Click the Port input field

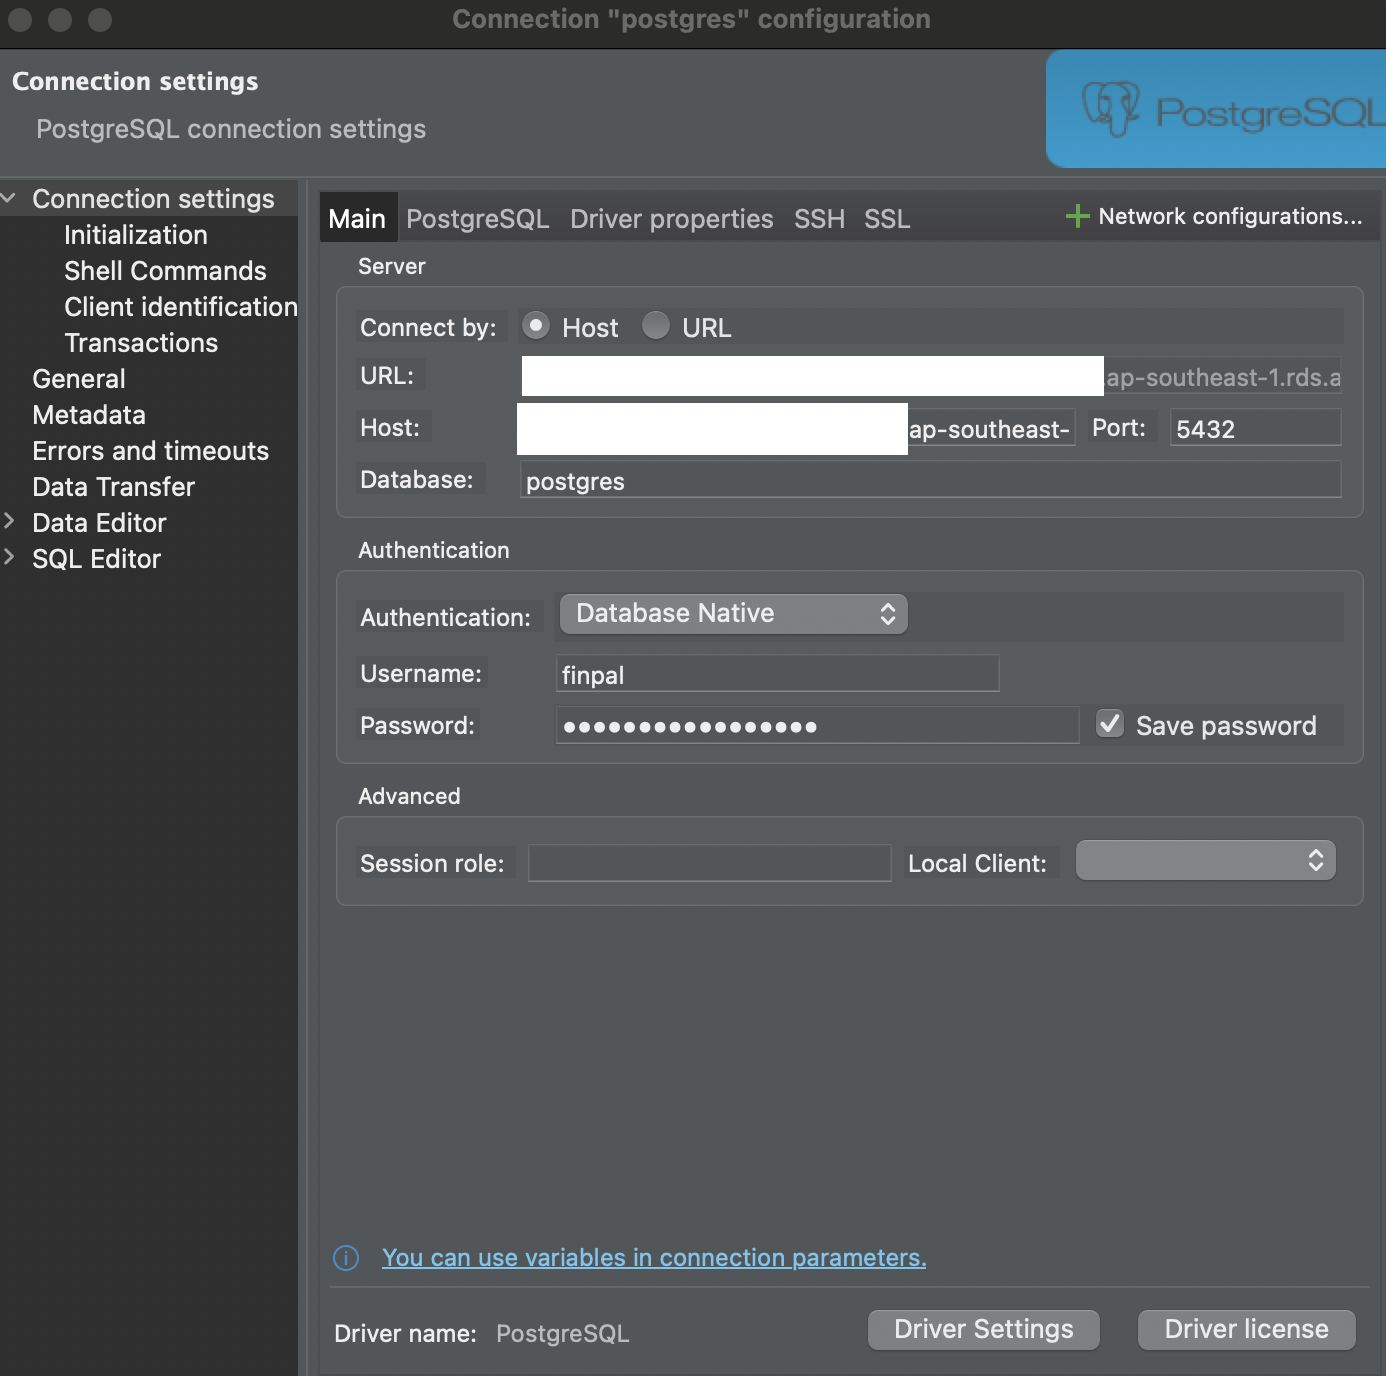pyautogui.click(x=1254, y=429)
